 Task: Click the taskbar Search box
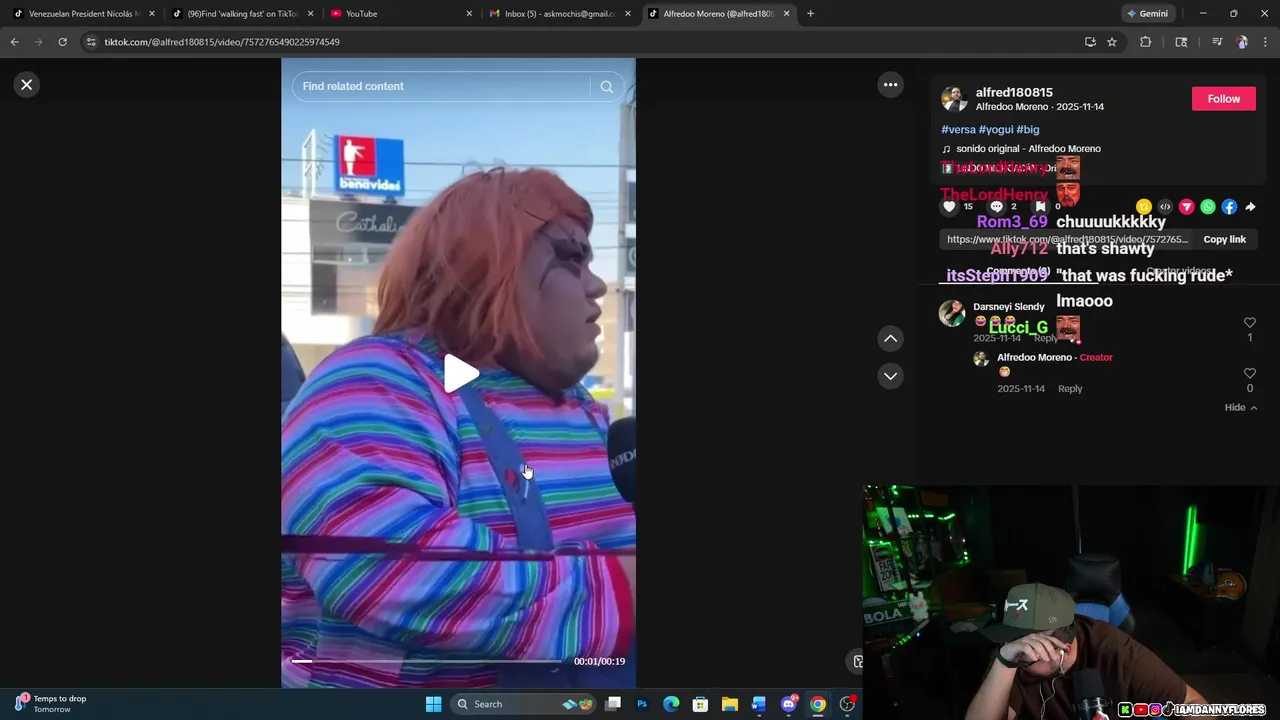[524, 704]
